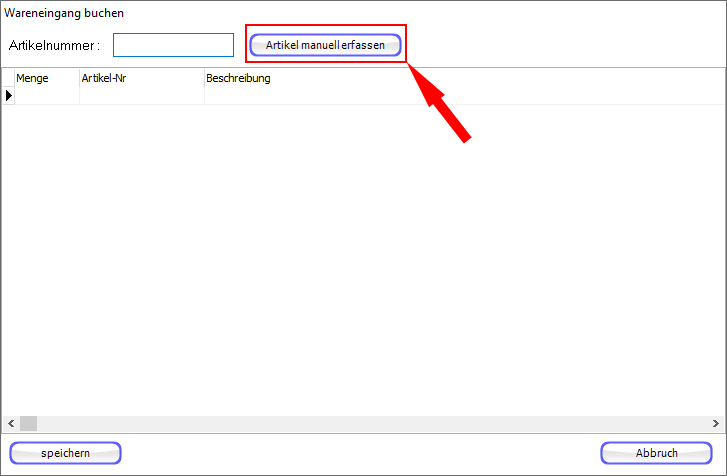Save the entry with the speichern button
This screenshot has width=727, height=476.
pyautogui.click(x=66, y=453)
